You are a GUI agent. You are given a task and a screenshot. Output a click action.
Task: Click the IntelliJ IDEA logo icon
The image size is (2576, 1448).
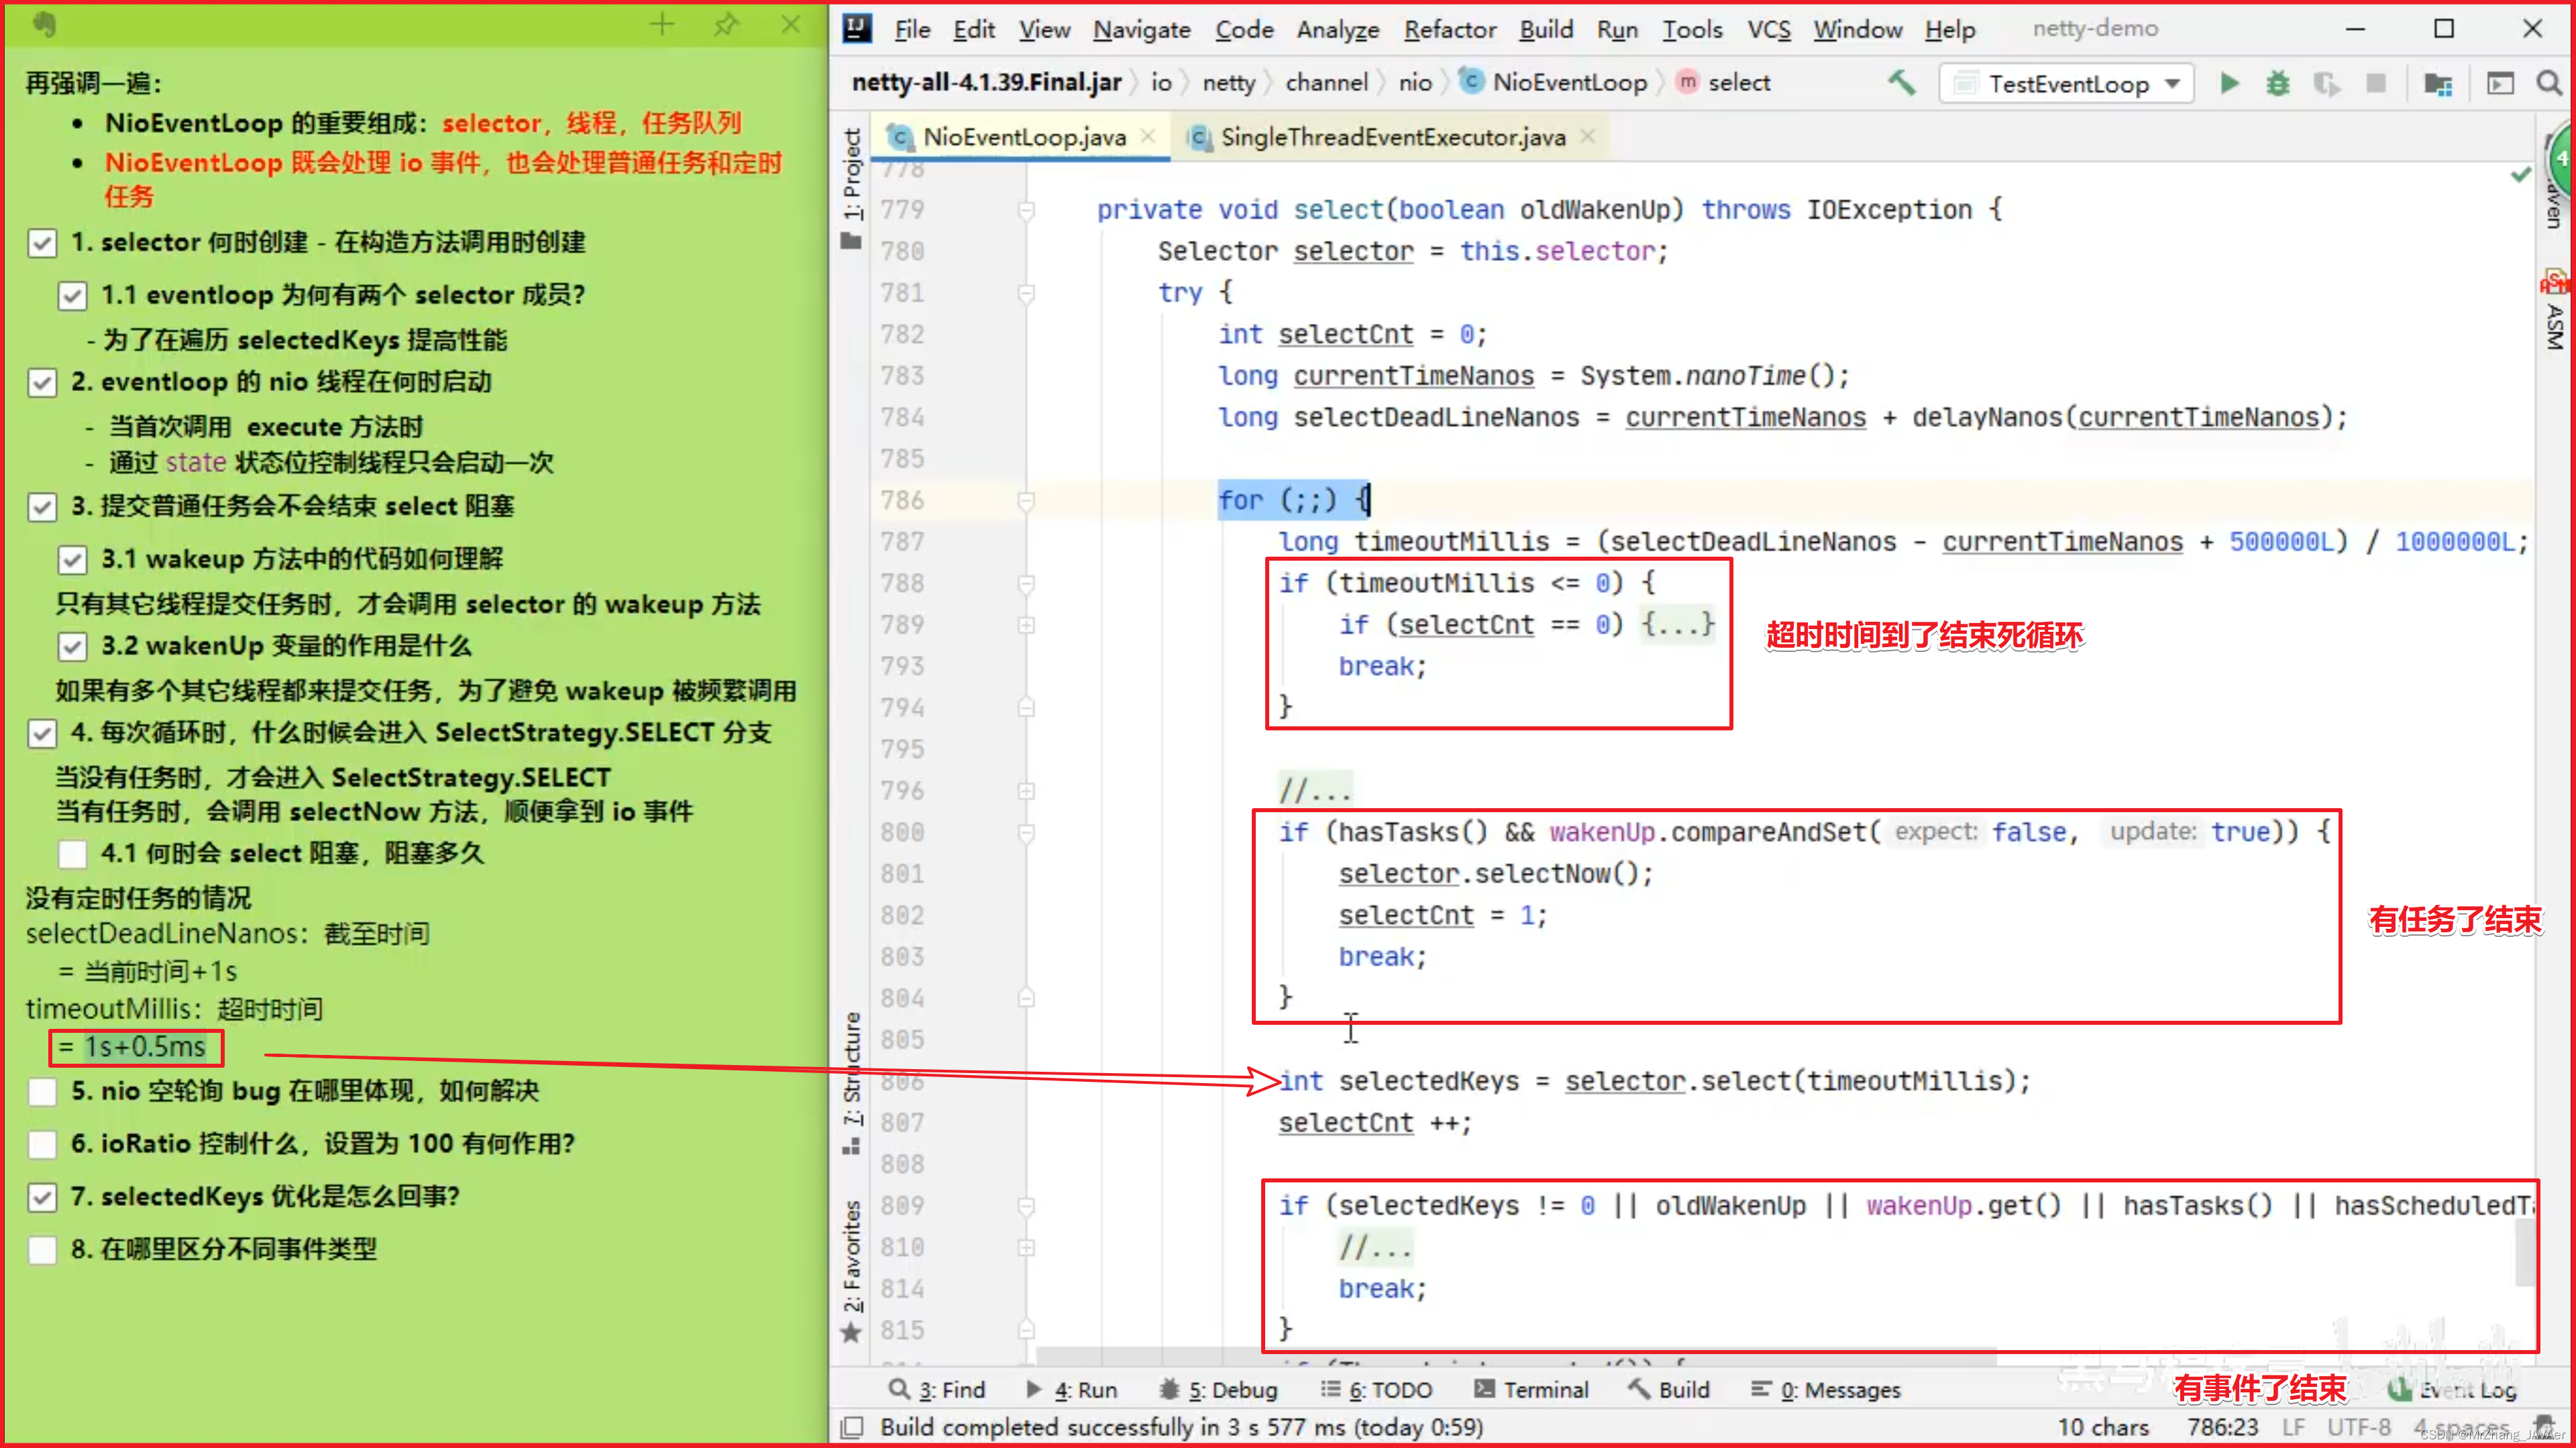pyautogui.click(x=857, y=28)
